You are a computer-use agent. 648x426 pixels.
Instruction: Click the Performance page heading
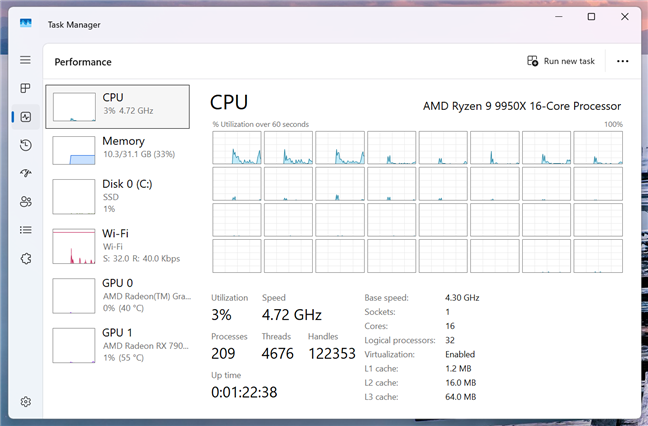pyautogui.click(x=83, y=62)
